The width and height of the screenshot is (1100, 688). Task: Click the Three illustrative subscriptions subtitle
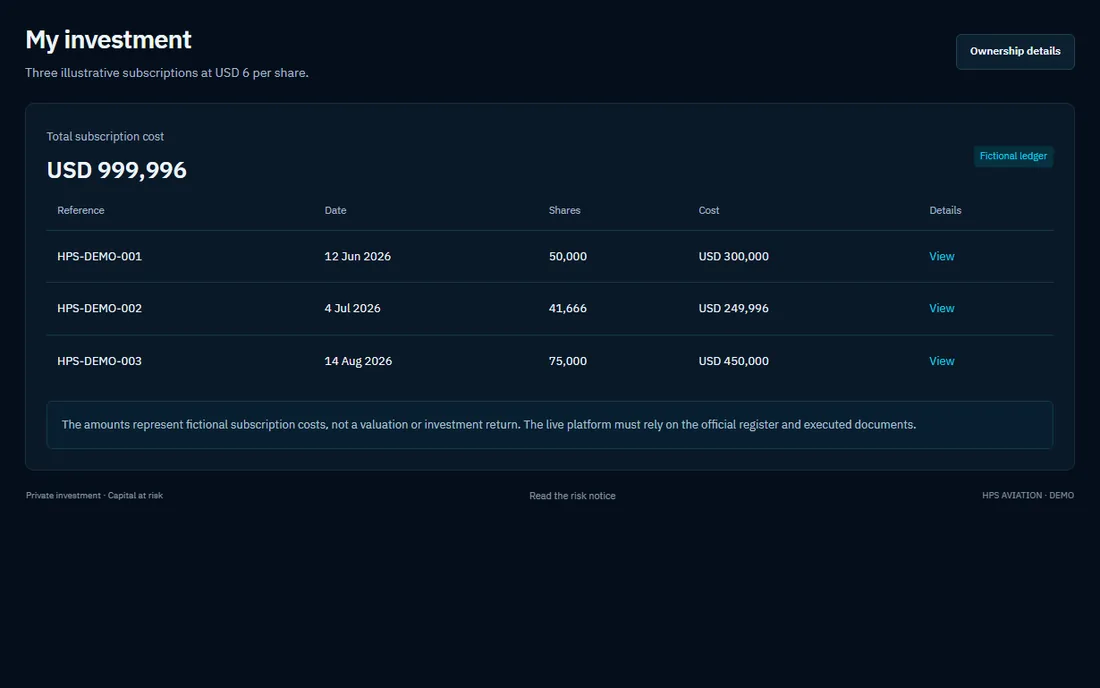pos(167,73)
